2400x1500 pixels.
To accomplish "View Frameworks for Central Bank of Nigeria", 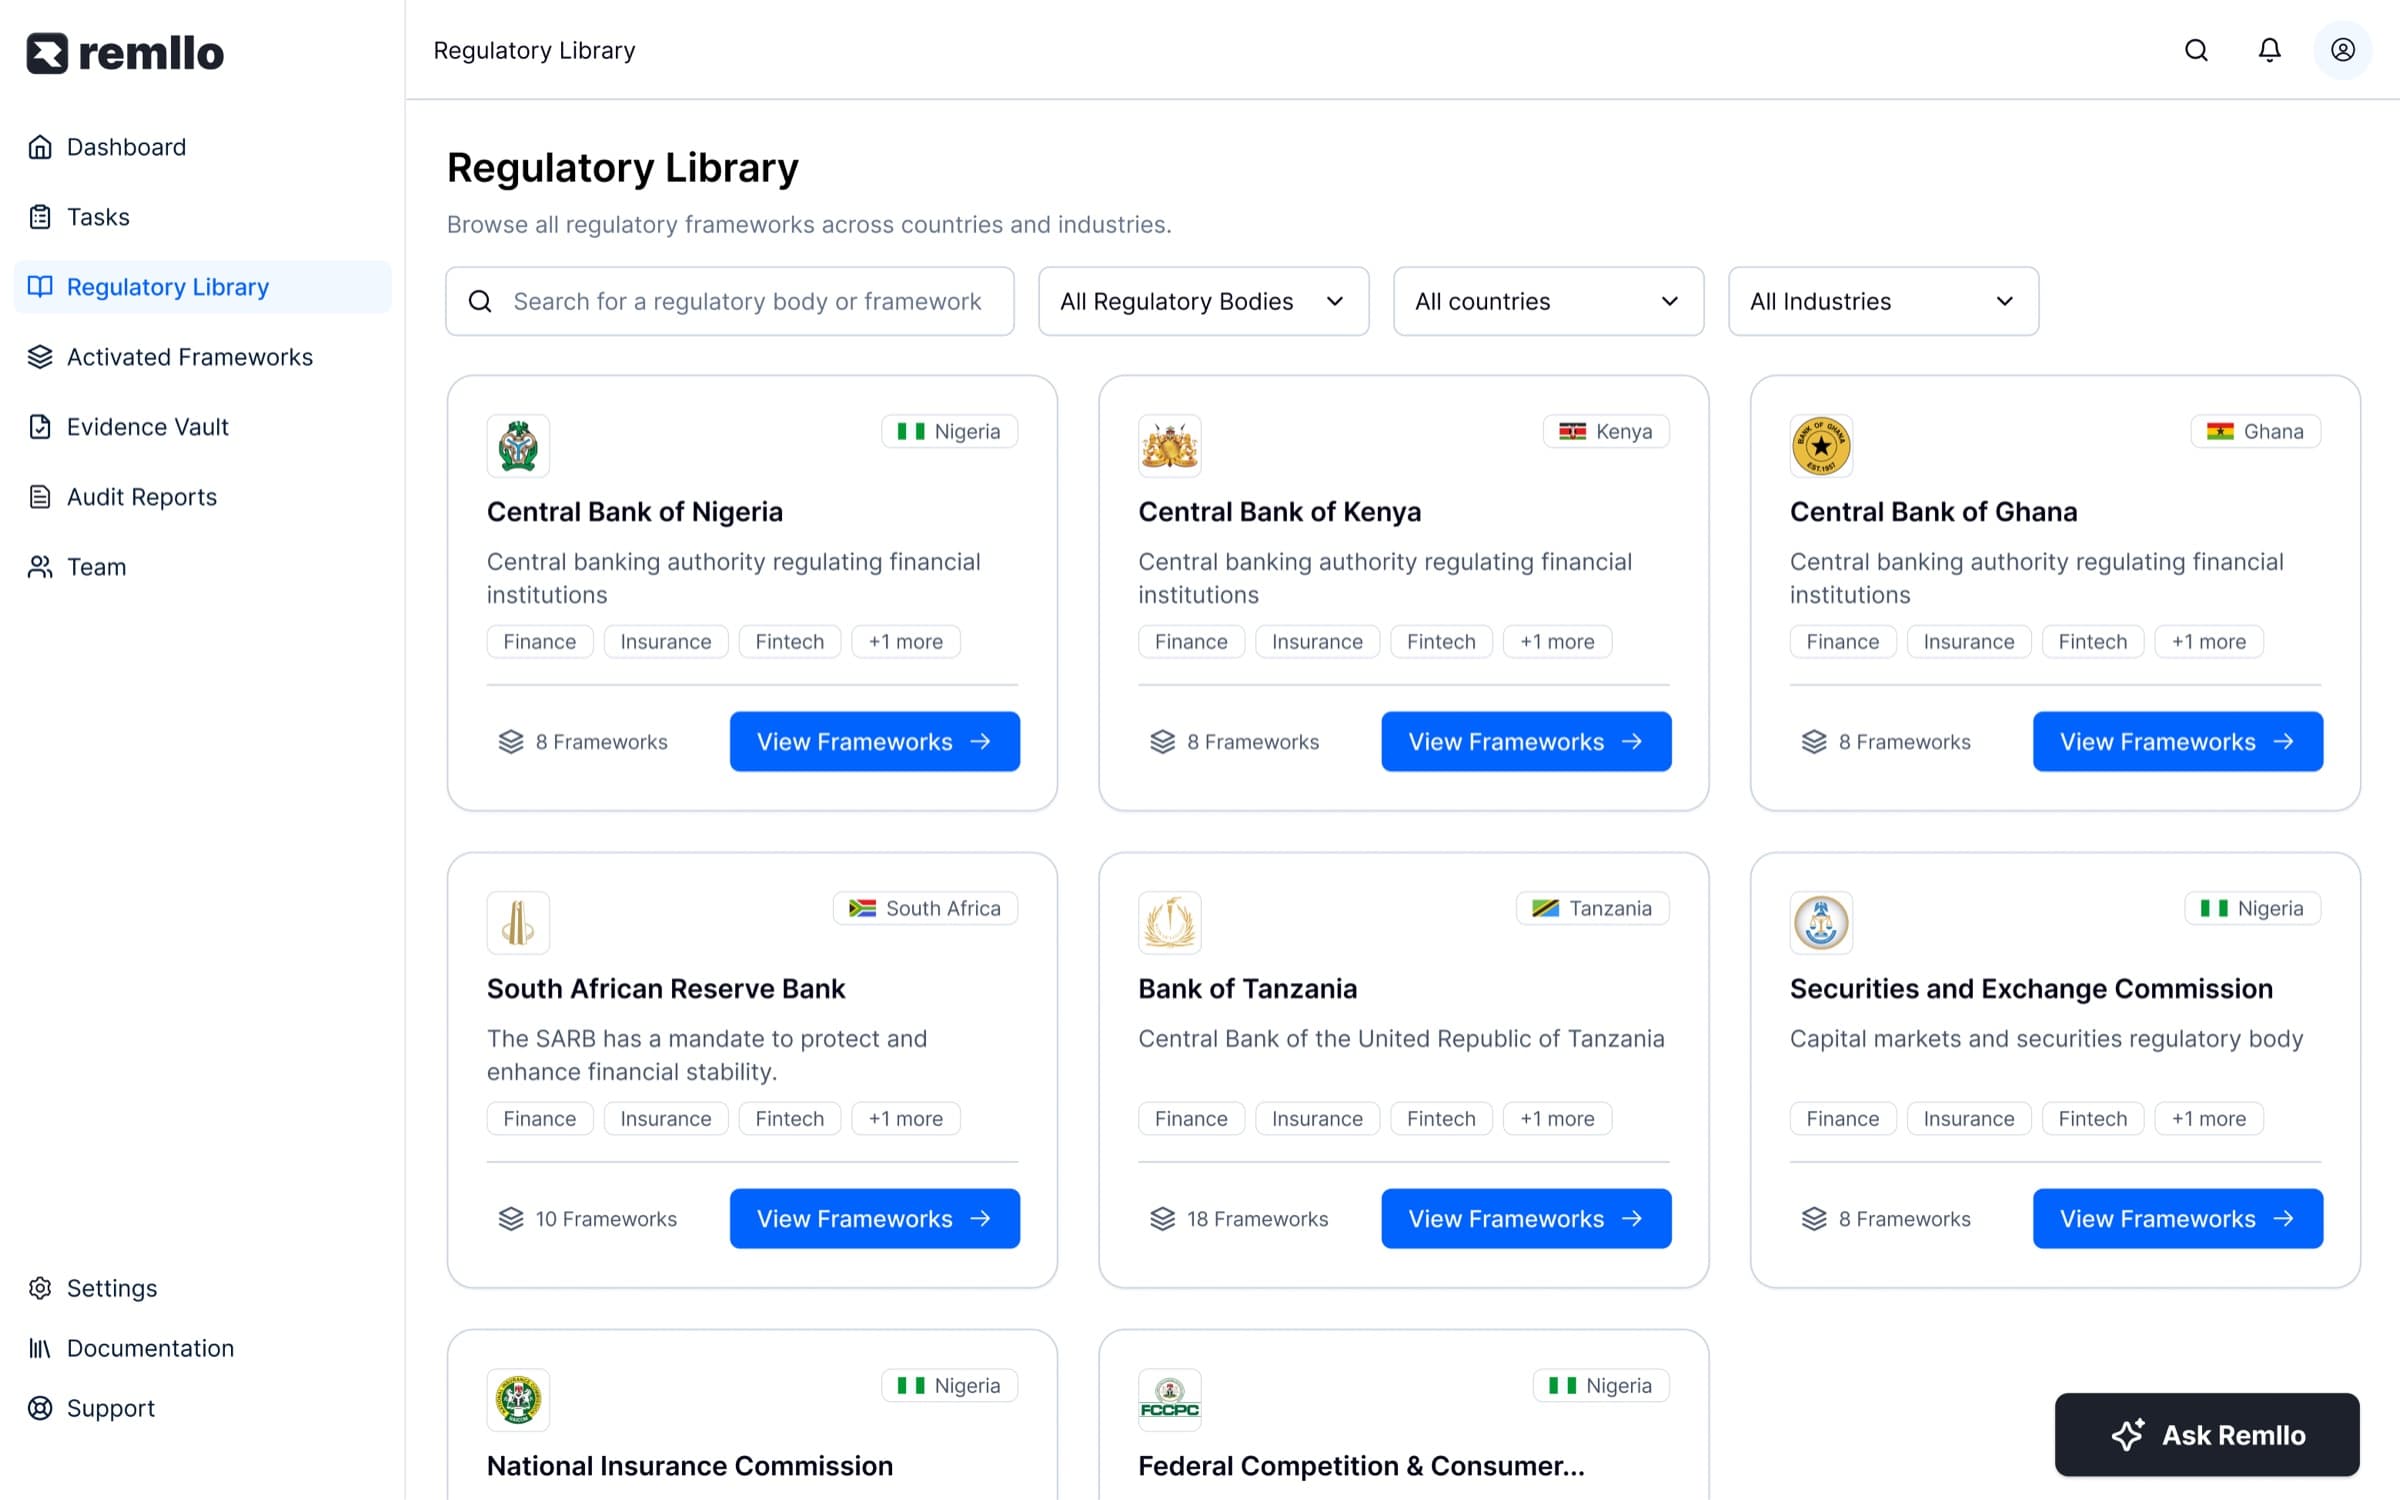I will (x=874, y=742).
